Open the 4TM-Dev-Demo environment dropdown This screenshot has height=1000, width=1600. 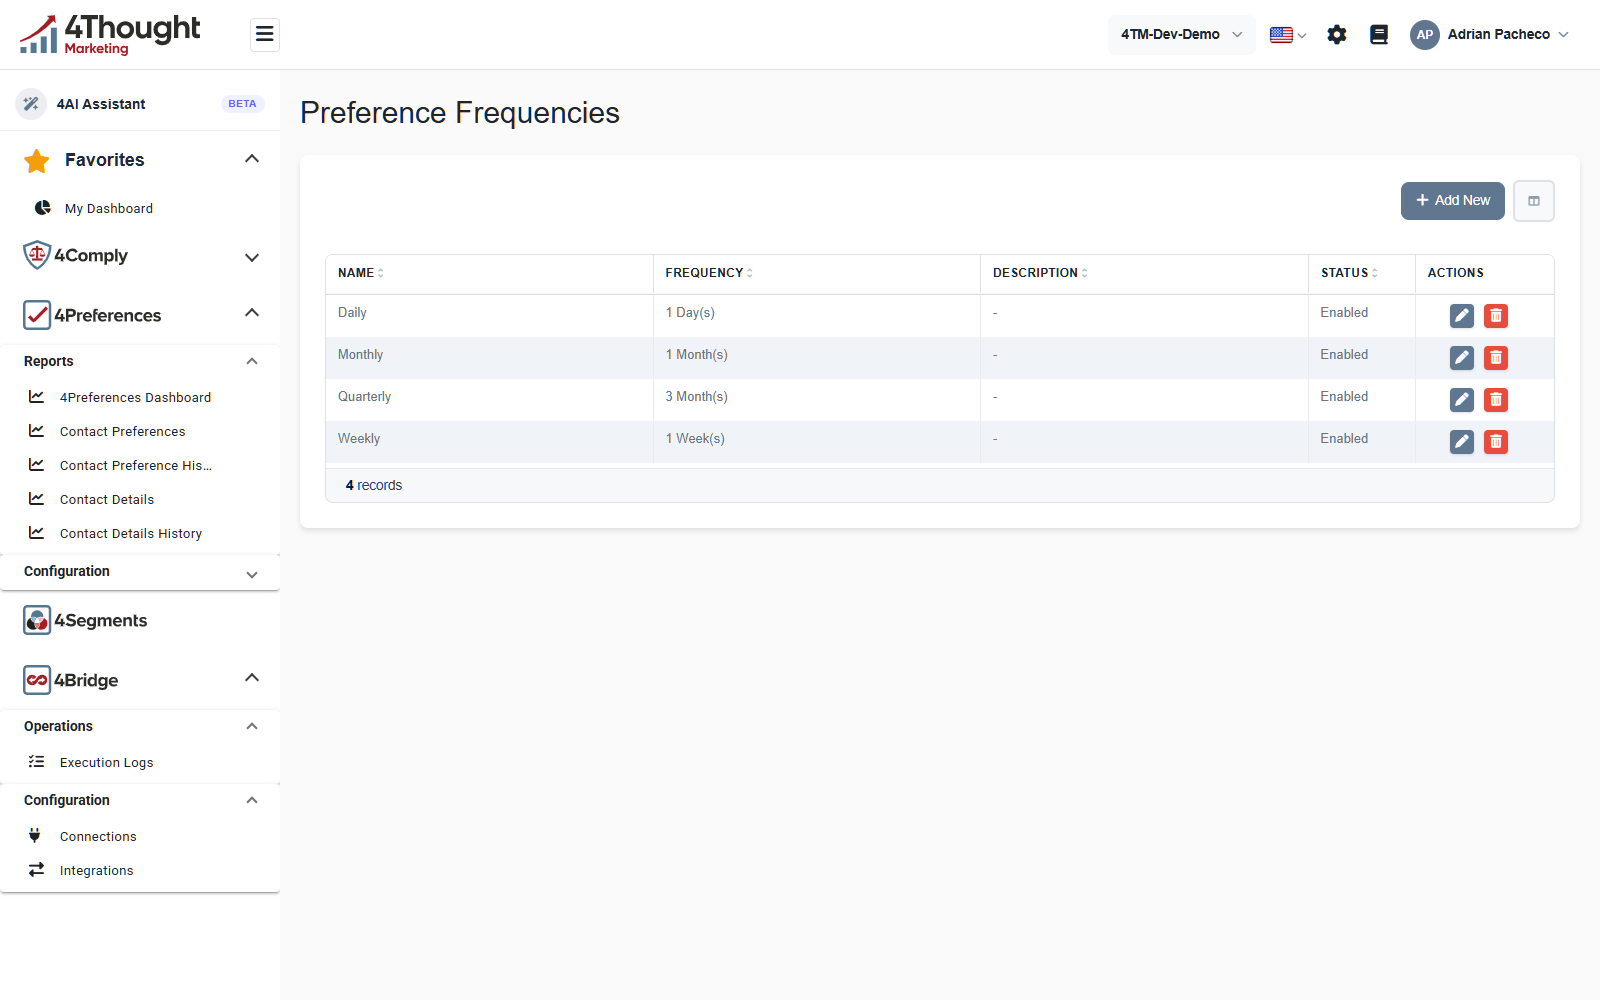[x=1181, y=34]
